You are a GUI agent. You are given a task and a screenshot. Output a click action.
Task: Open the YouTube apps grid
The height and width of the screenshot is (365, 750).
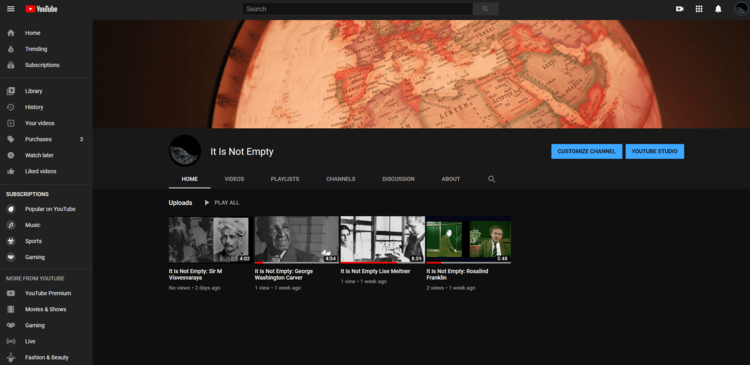[699, 9]
